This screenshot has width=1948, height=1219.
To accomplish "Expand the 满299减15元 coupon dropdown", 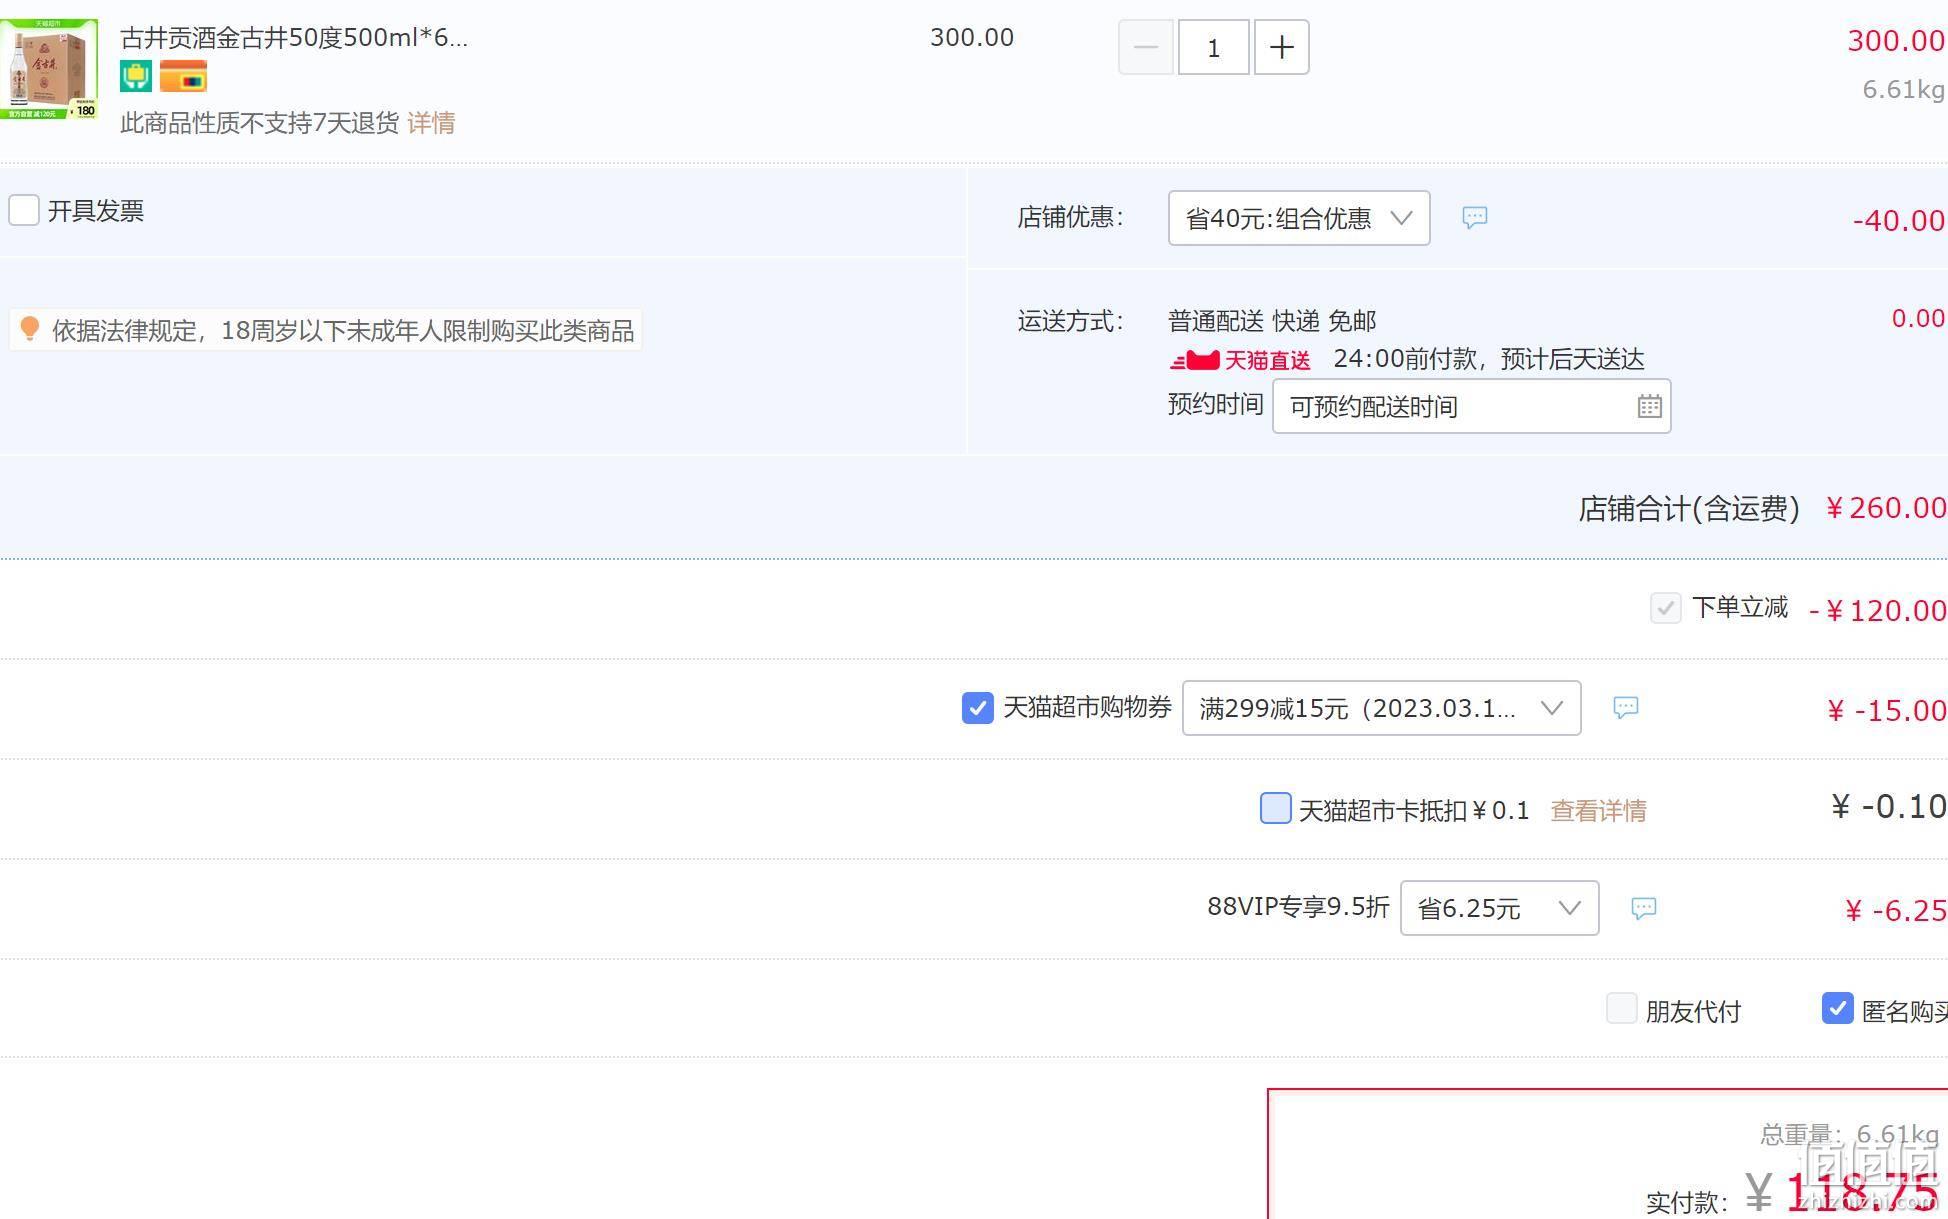I will [x=1381, y=708].
